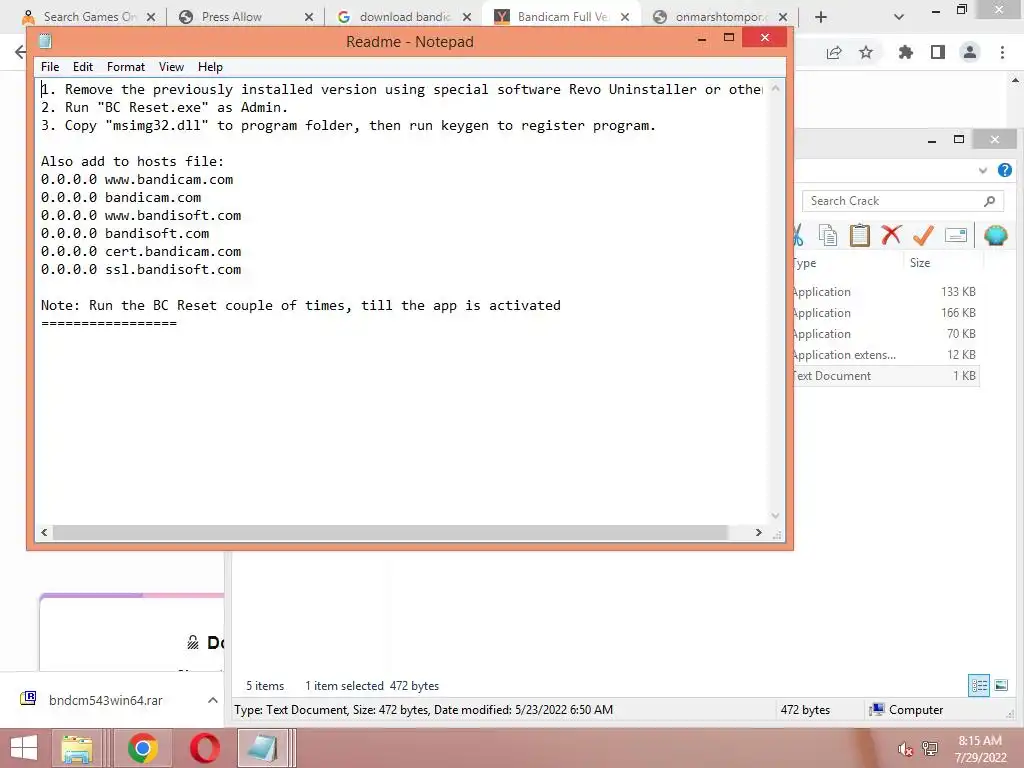
Task: Open a new Chrome tab
Action: [821, 17]
